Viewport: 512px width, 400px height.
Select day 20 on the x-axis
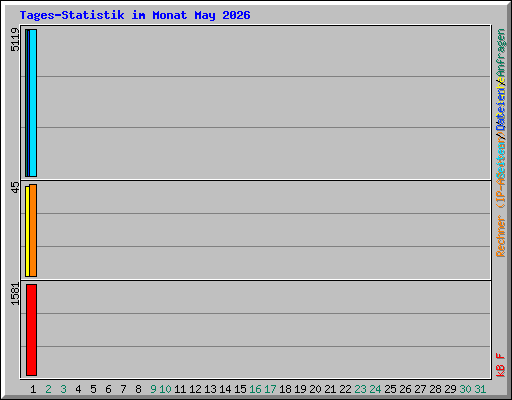(315, 389)
